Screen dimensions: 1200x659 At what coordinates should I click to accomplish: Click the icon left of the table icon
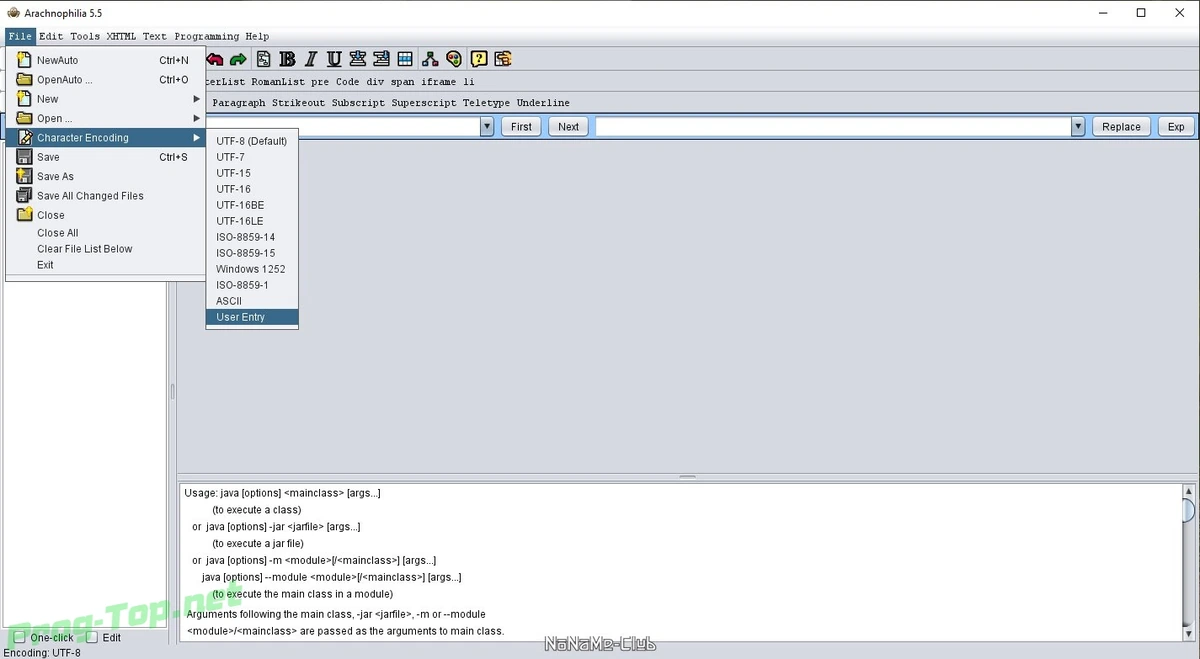click(381, 59)
